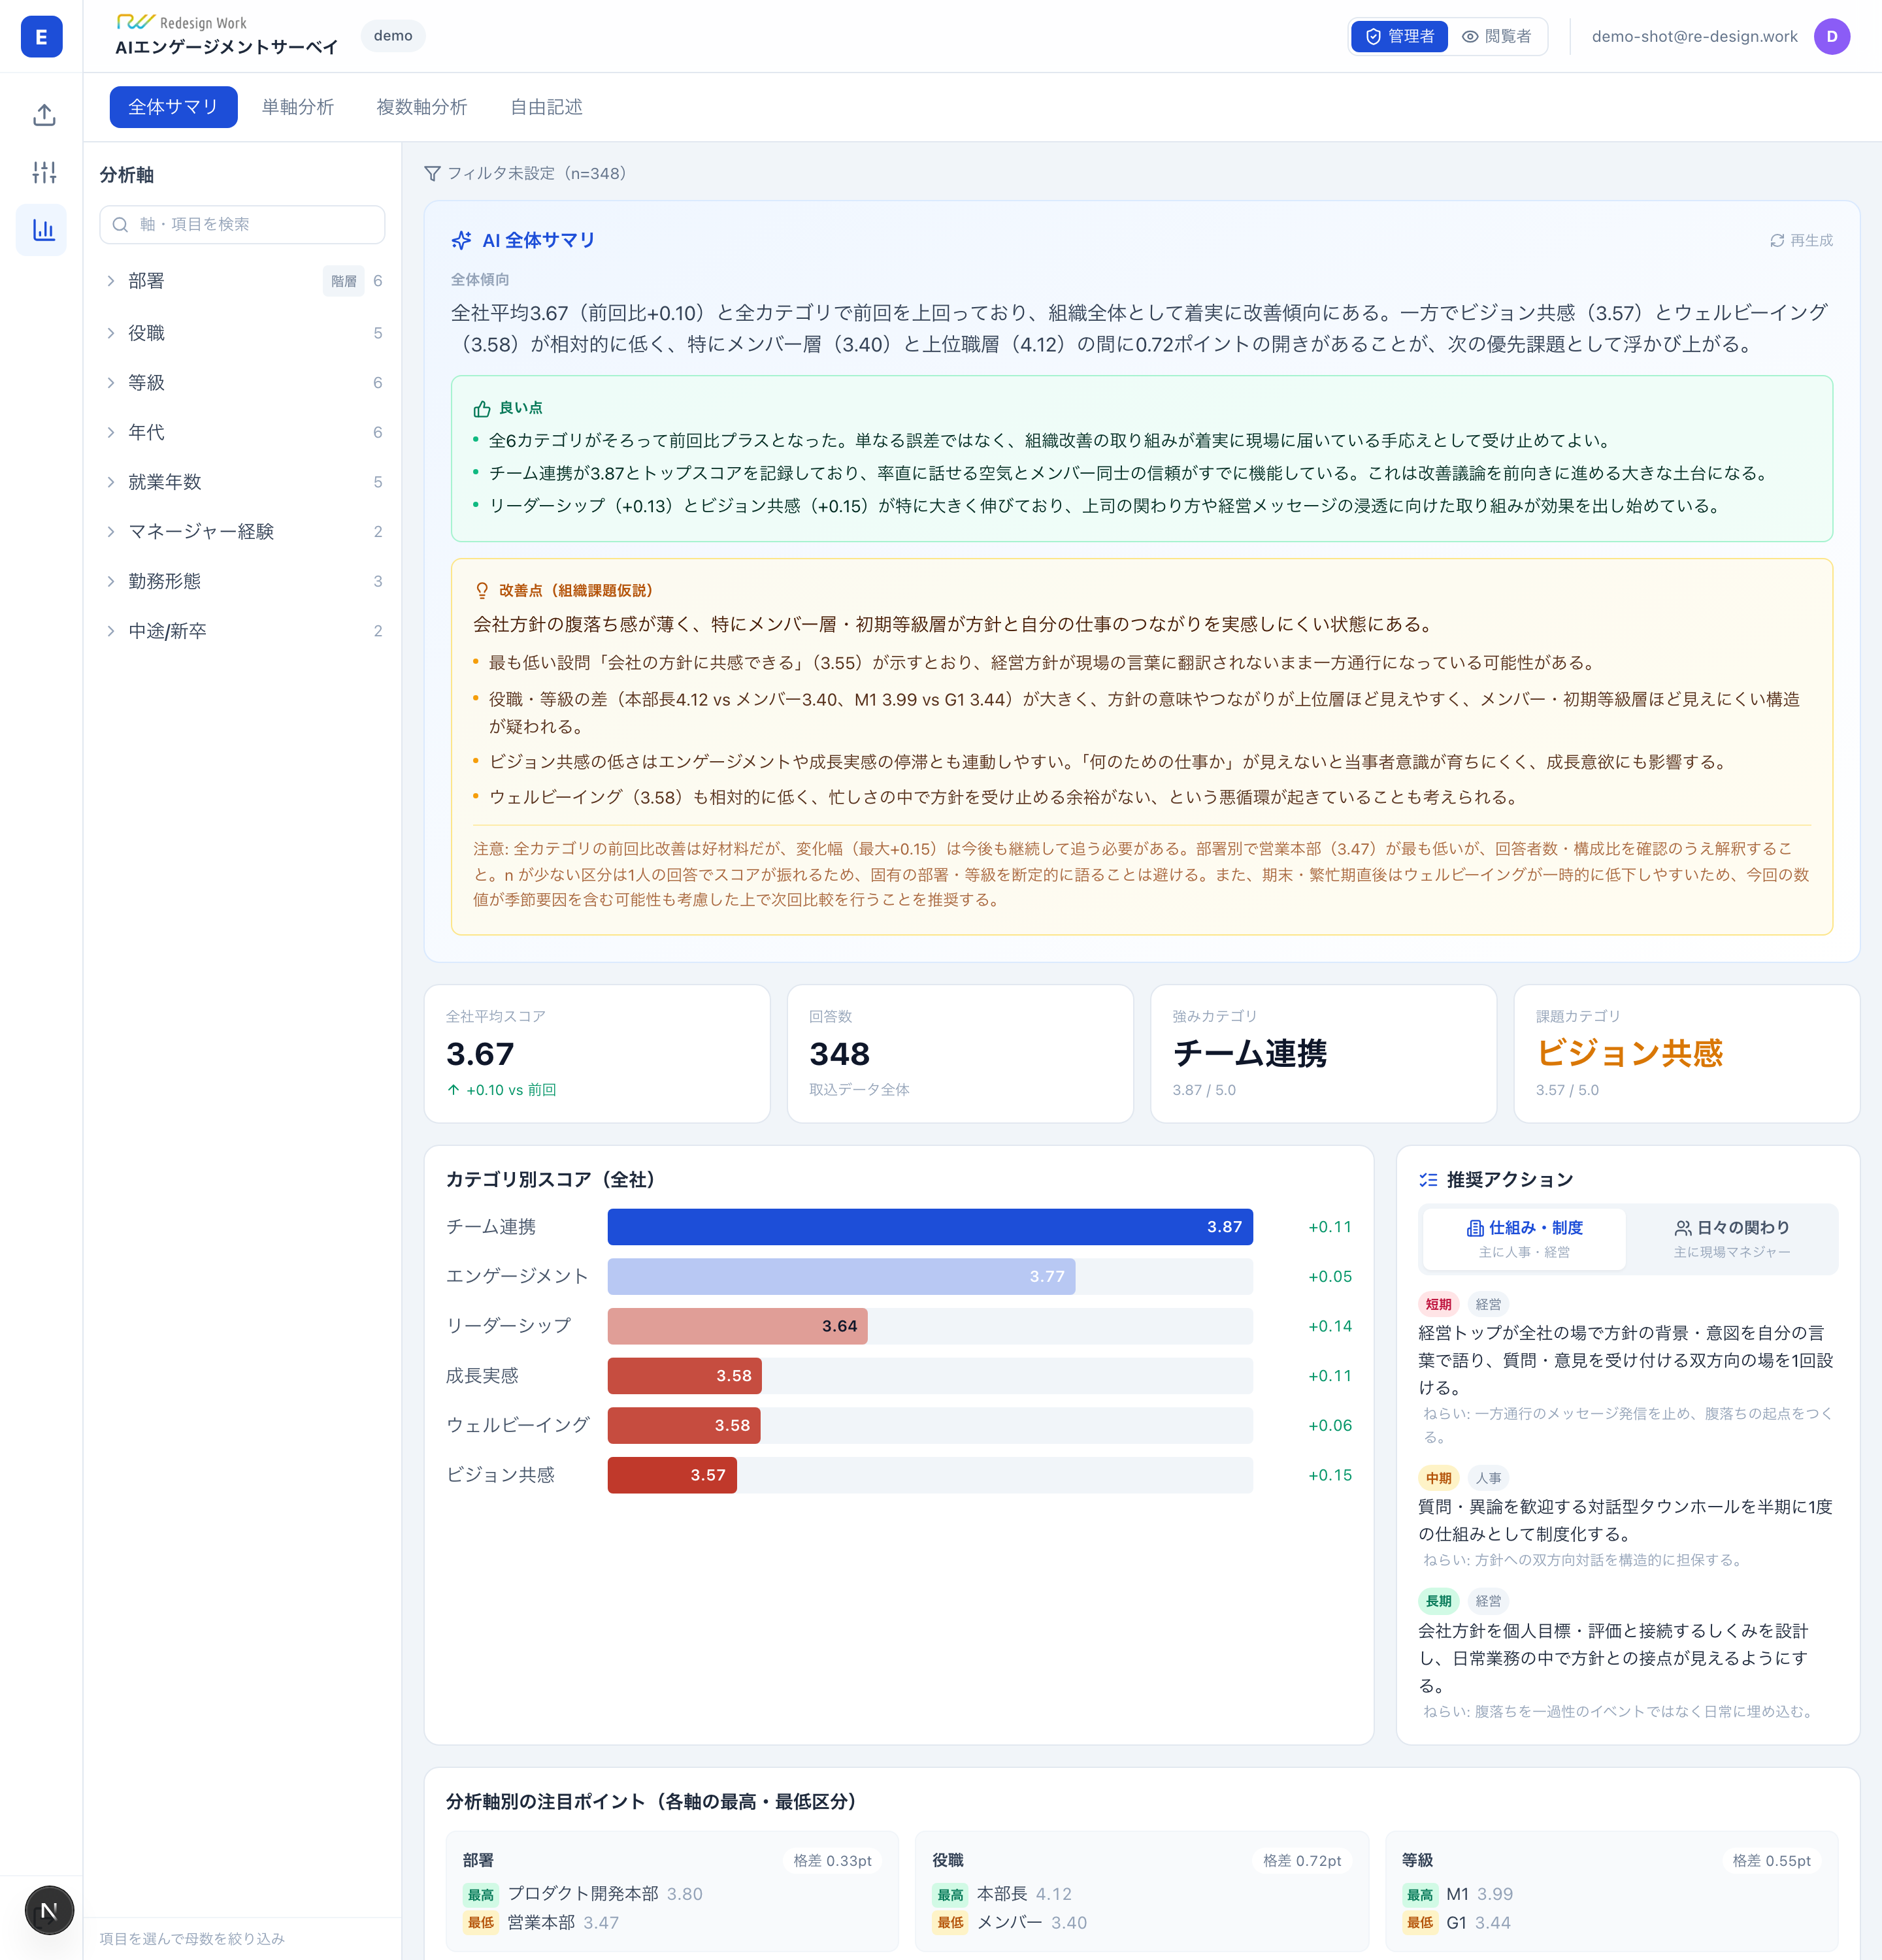1882x1960 pixels.
Task: Select the 日々の関わり action toggle
Action: (x=1732, y=1238)
